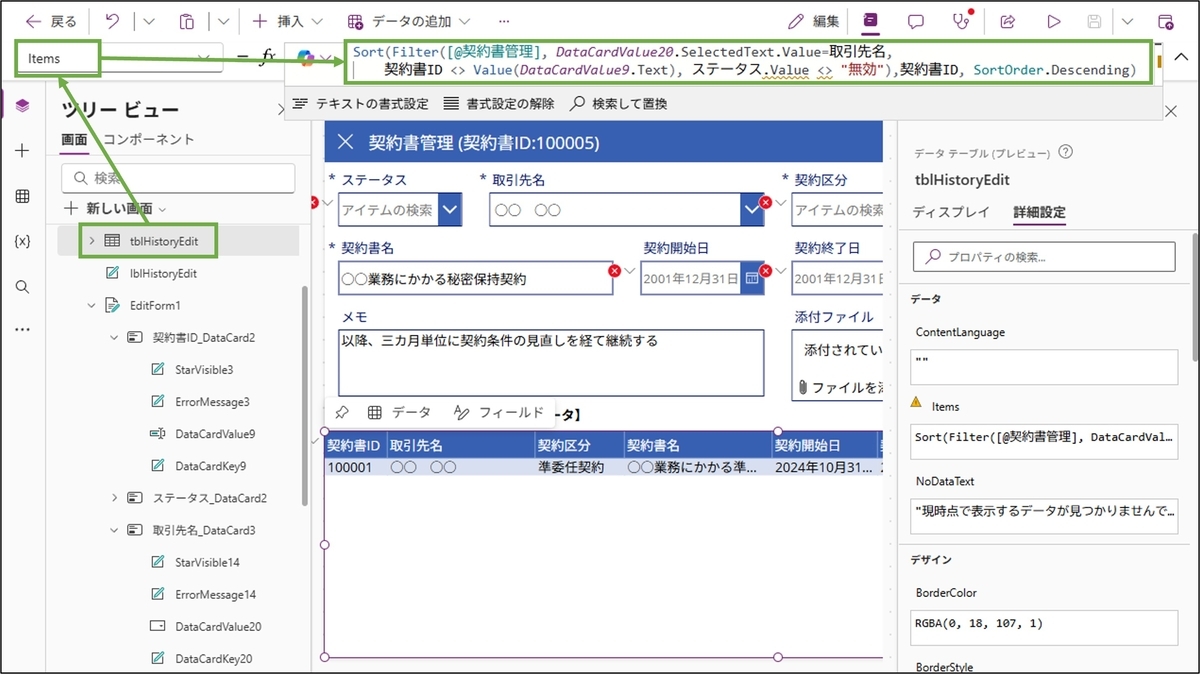The image size is (1200, 674).
Task: Open the paste options dropdown arrow
Action: (223, 21)
